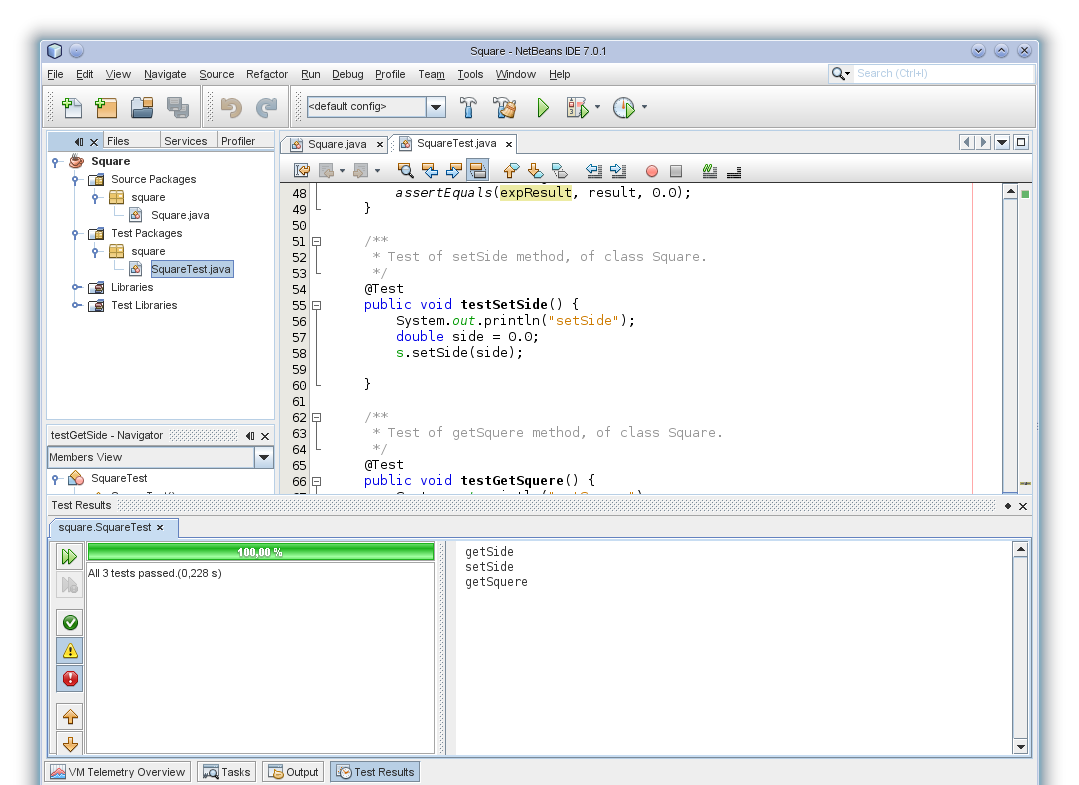Screen dimensions: 1079x785
Task: Open the Tools menu
Action: click(x=470, y=74)
